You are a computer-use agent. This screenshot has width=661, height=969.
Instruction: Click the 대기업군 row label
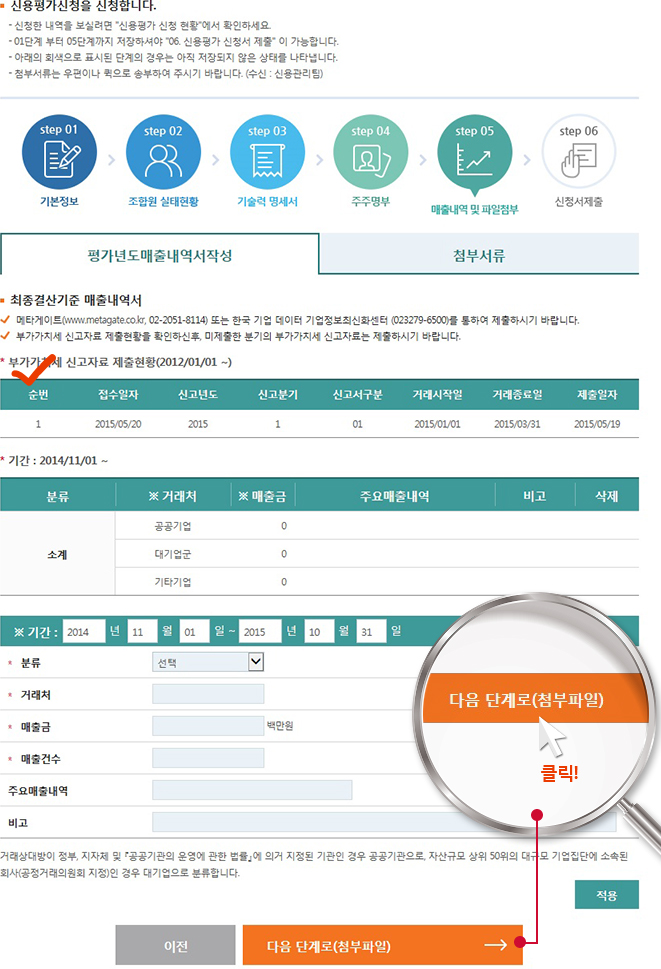coord(172,554)
